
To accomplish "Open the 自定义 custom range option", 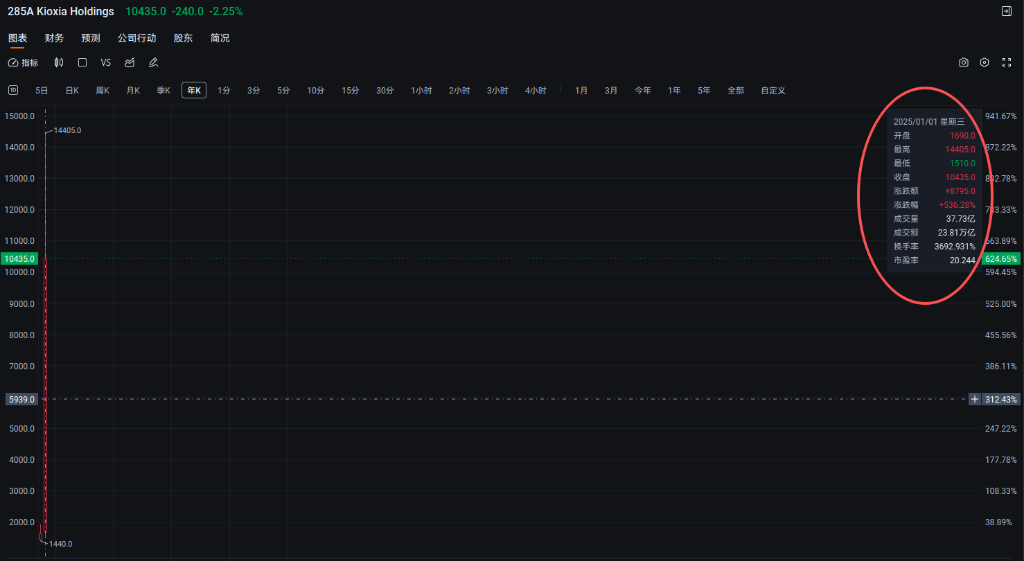I will [x=772, y=90].
